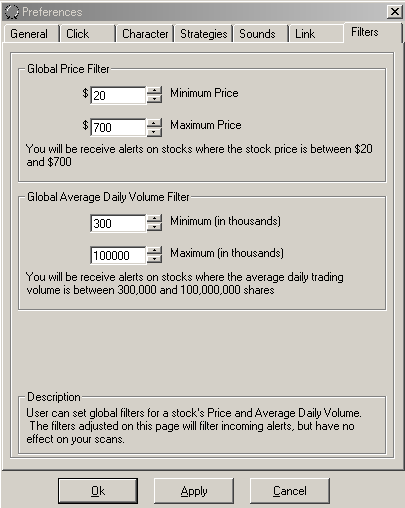The height and width of the screenshot is (508, 405).
Task: Lower minimum volume using down spinner
Action: pyautogui.click(x=154, y=227)
